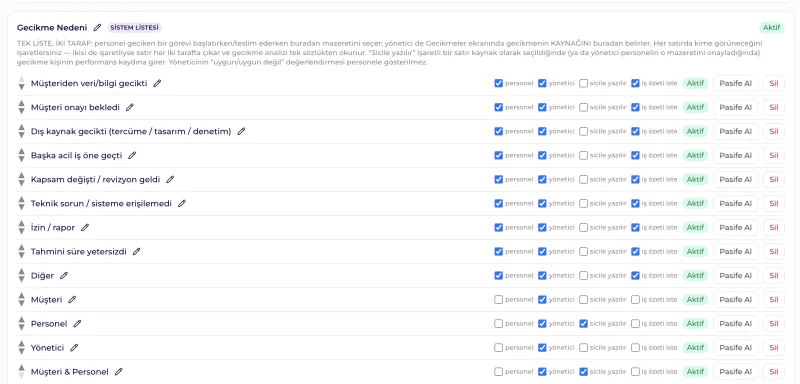Move 'Kapsam değişti / revizyon geldi' up arrow
The height and width of the screenshot is (384, 800).
pos(21,175)
